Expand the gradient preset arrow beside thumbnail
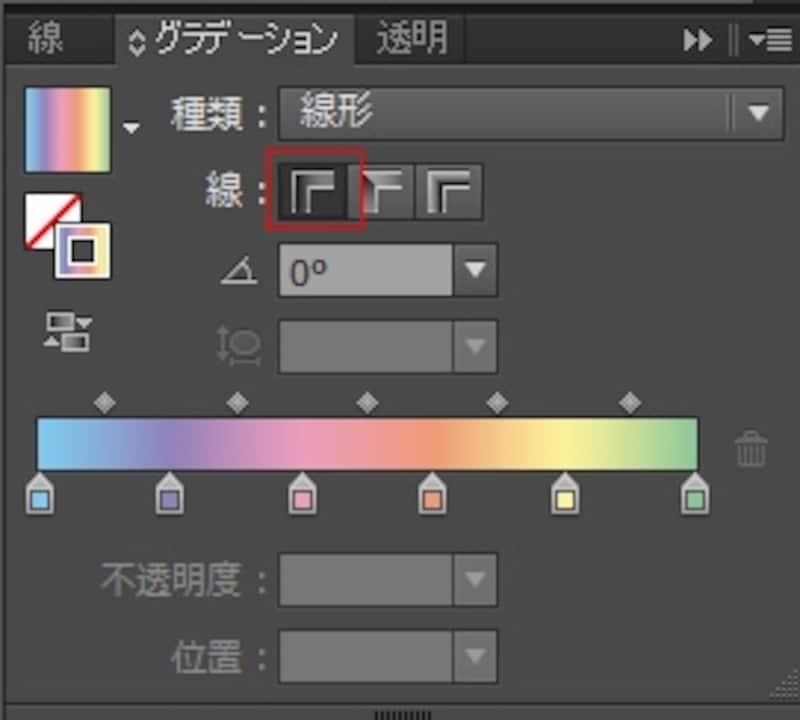Image resolution: width=800 pixels, height=720 pixels. click(x=131, y=127)
